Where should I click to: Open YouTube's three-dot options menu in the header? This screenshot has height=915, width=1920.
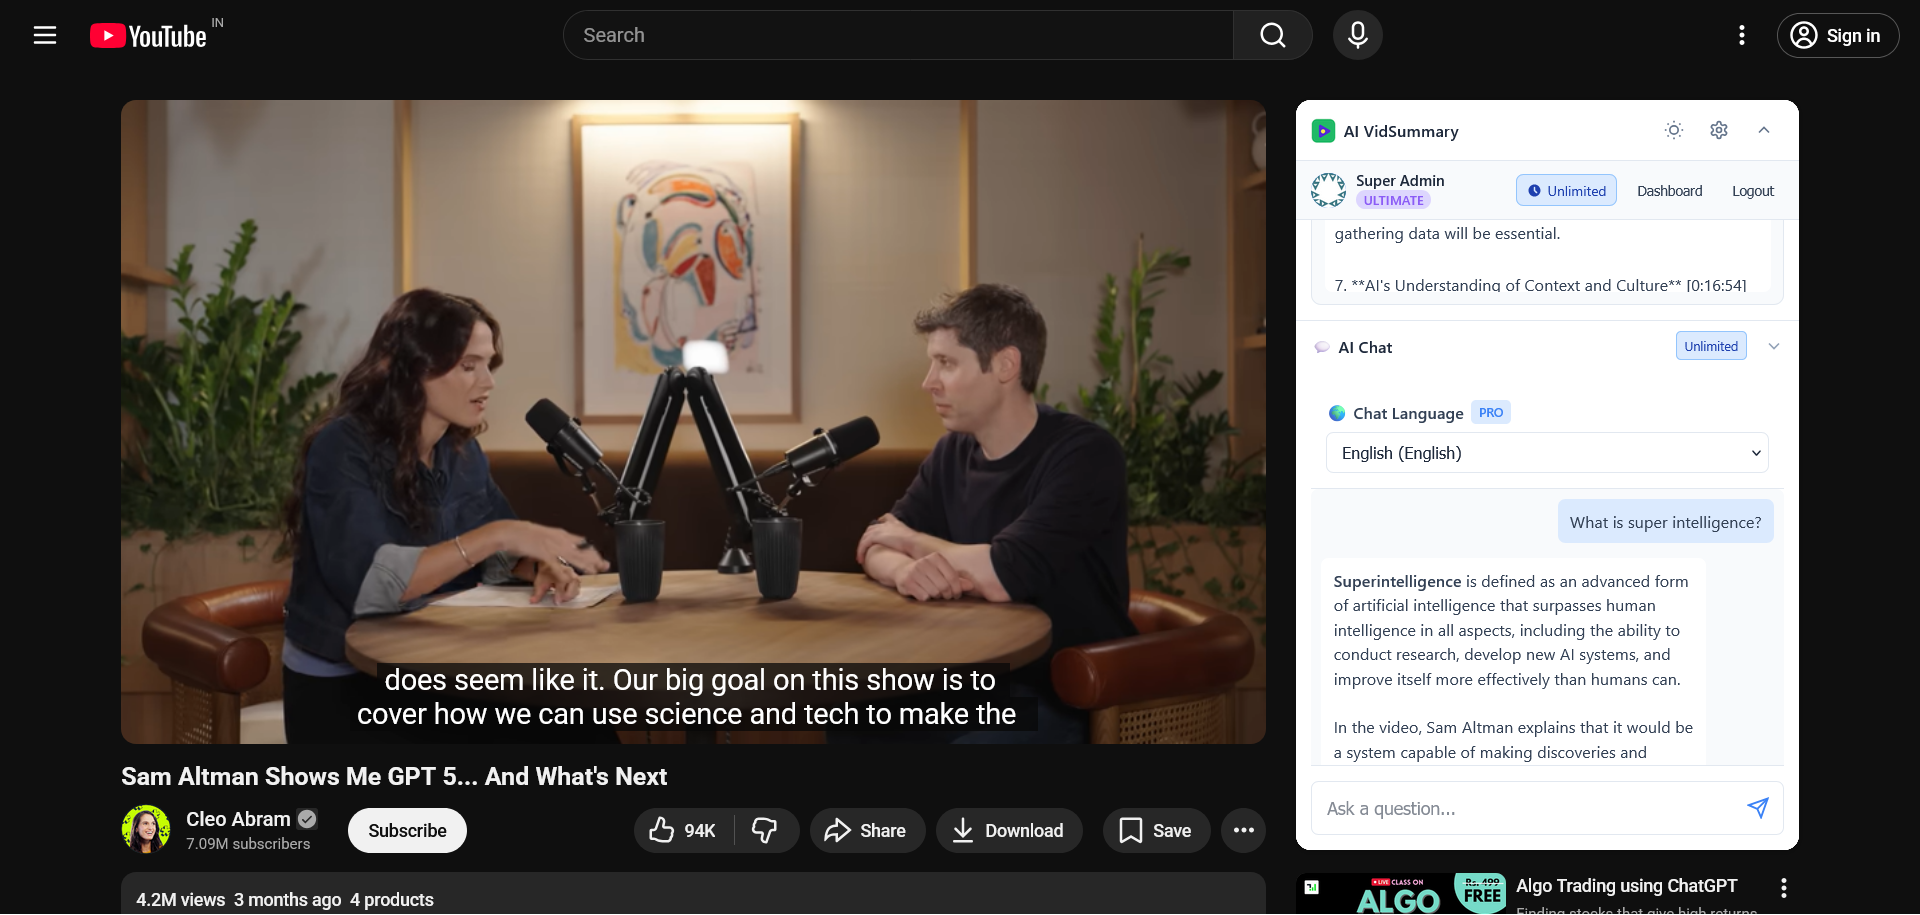pyautogui.click(x=1741, y=35)
